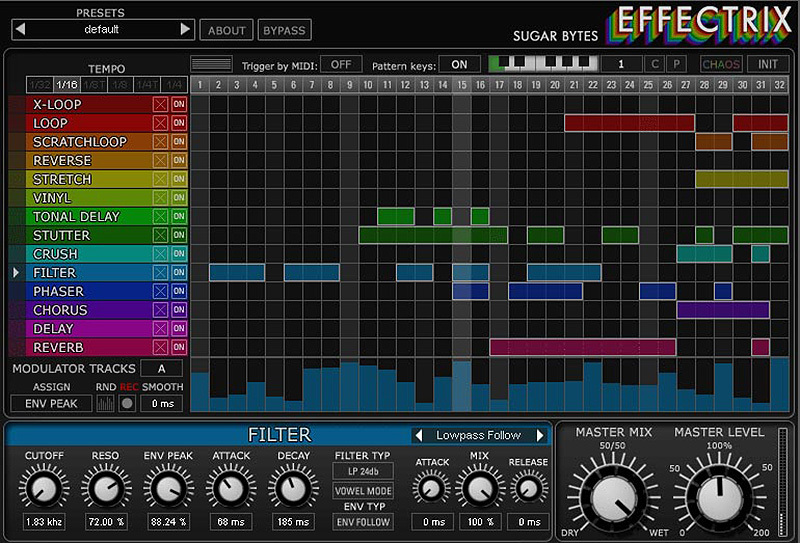Toggle Trigger by MIDI switch
This screenshot has width=800, height=543.
340,64
